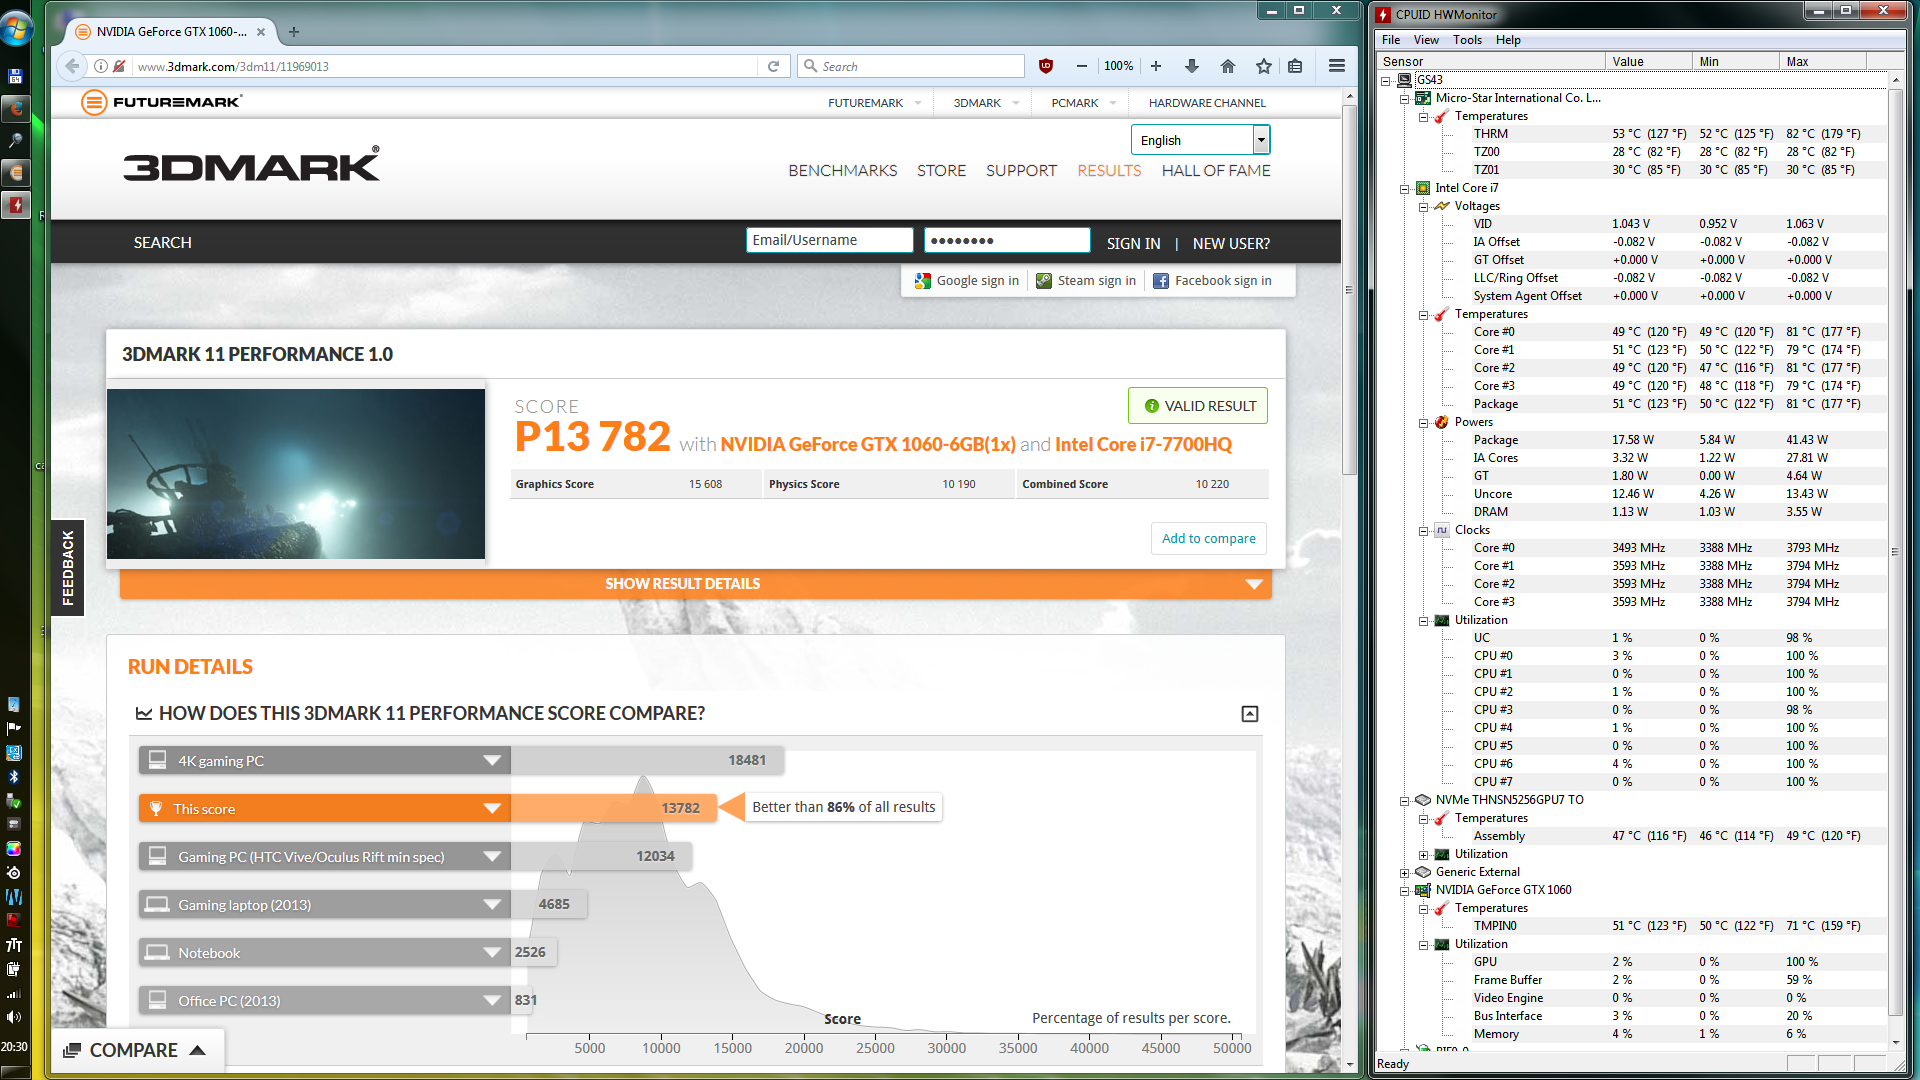Go to HALL OF FAME page
Viewport: 1920px width, 1080px height.
pos(1216,171)
